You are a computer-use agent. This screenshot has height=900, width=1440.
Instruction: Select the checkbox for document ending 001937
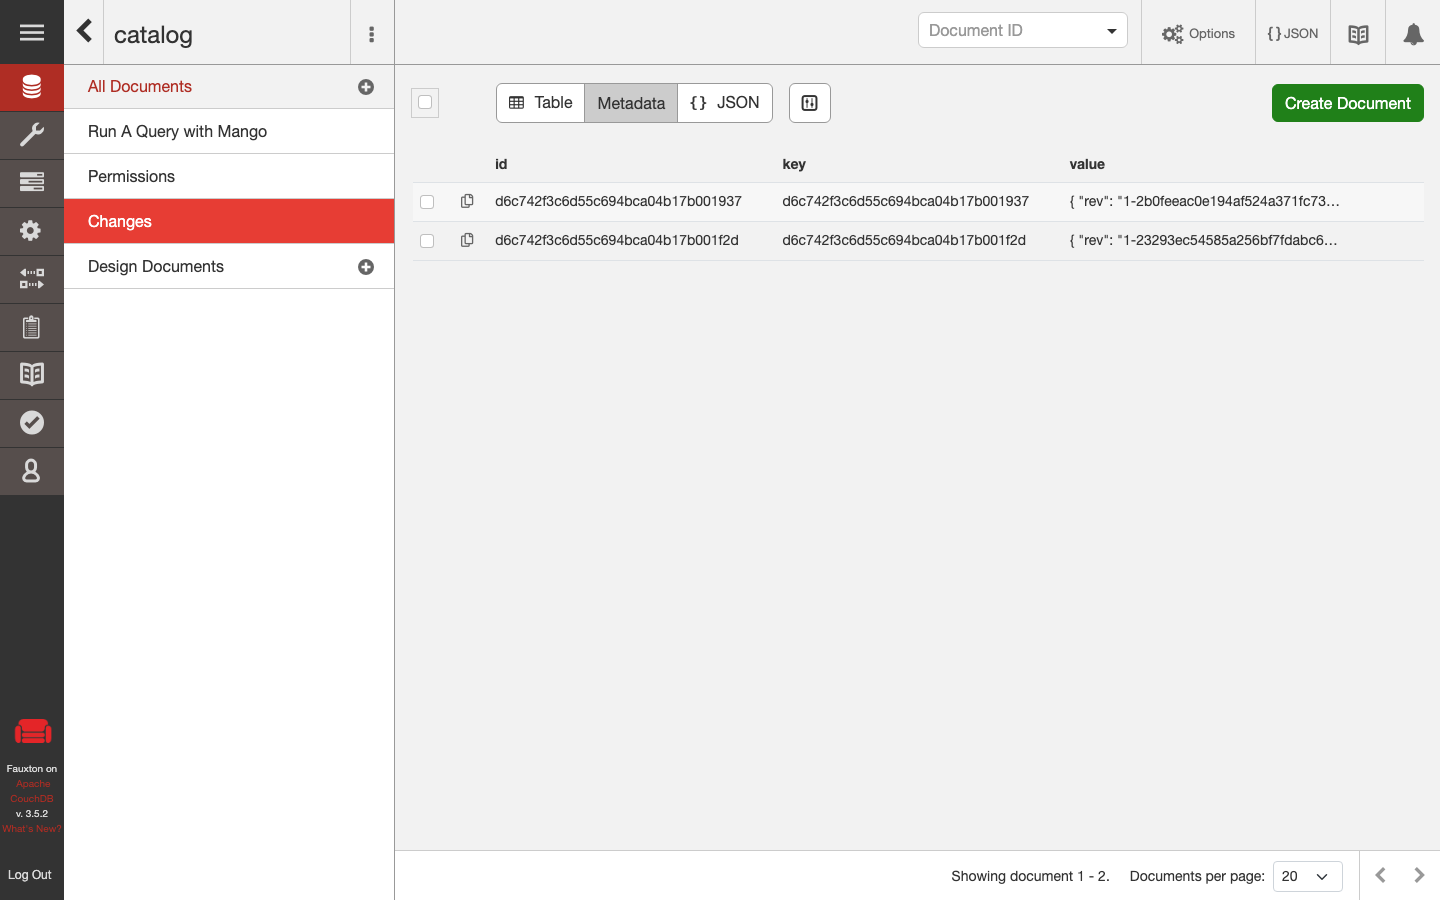click(x=427, y=202)
